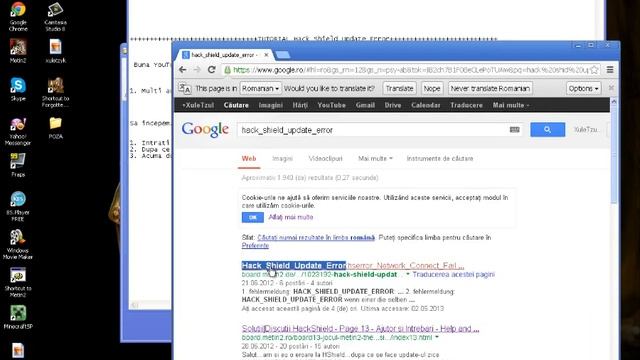This screenshot has height=360, width=640.
Task: Open Shortcut to Forgotte... desktop icon
Action: click(x=56, y=92)
